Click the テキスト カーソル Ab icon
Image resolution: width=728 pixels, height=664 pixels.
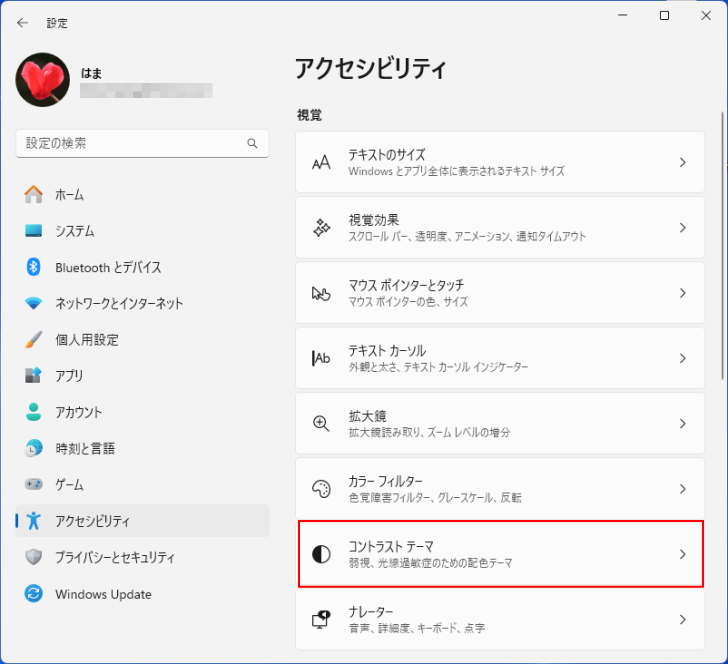click(x=321, y=358)
